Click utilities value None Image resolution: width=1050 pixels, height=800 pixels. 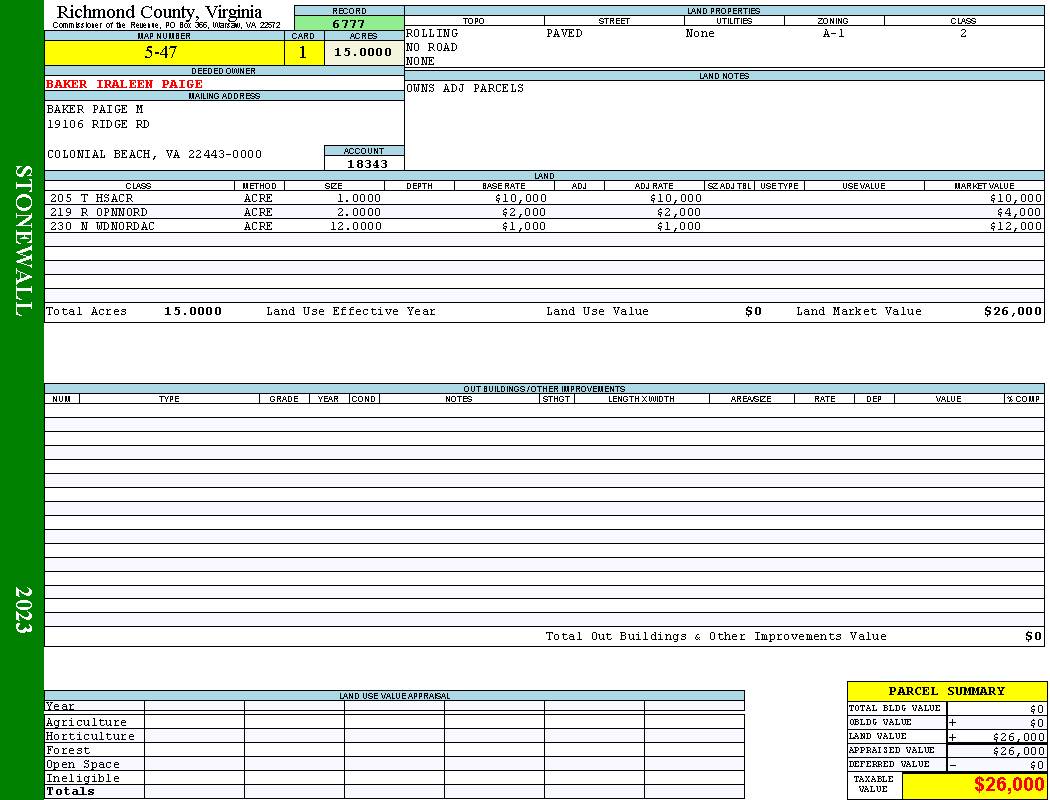click(x=700, y=33)
